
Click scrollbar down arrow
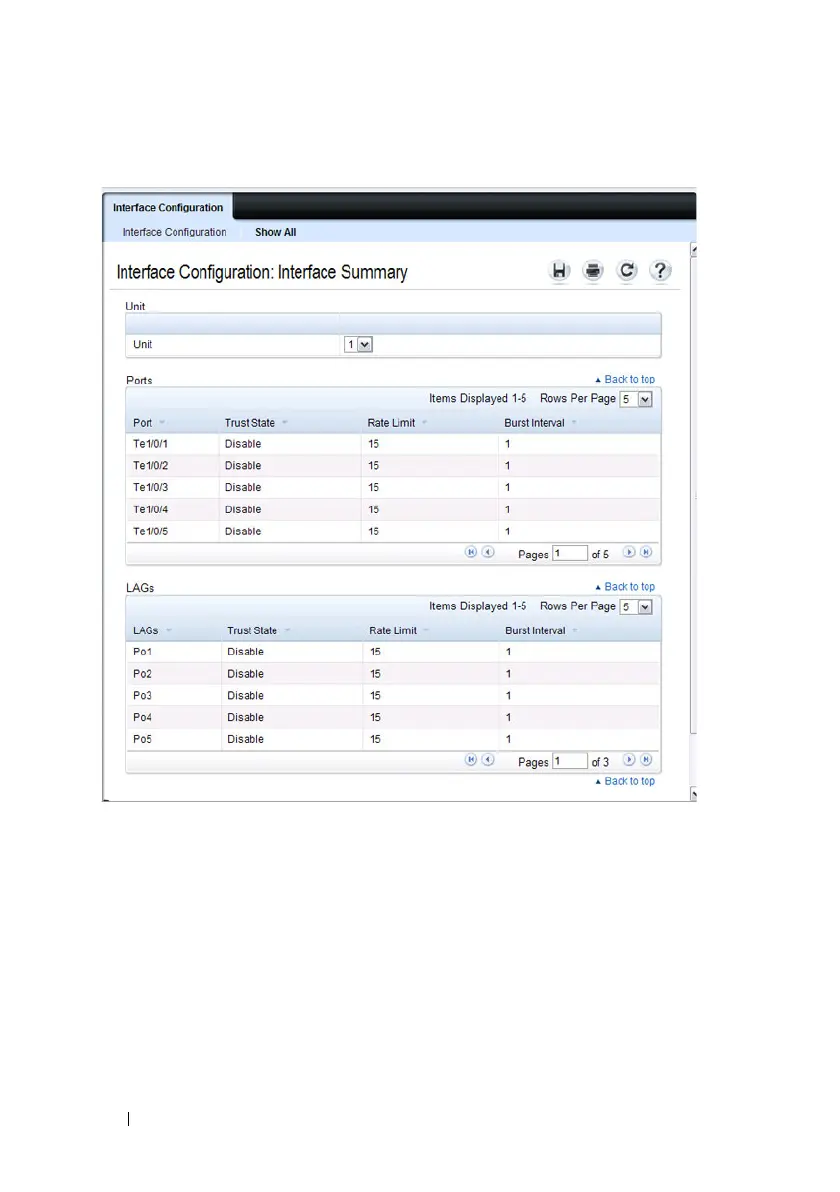coord(693,794)
